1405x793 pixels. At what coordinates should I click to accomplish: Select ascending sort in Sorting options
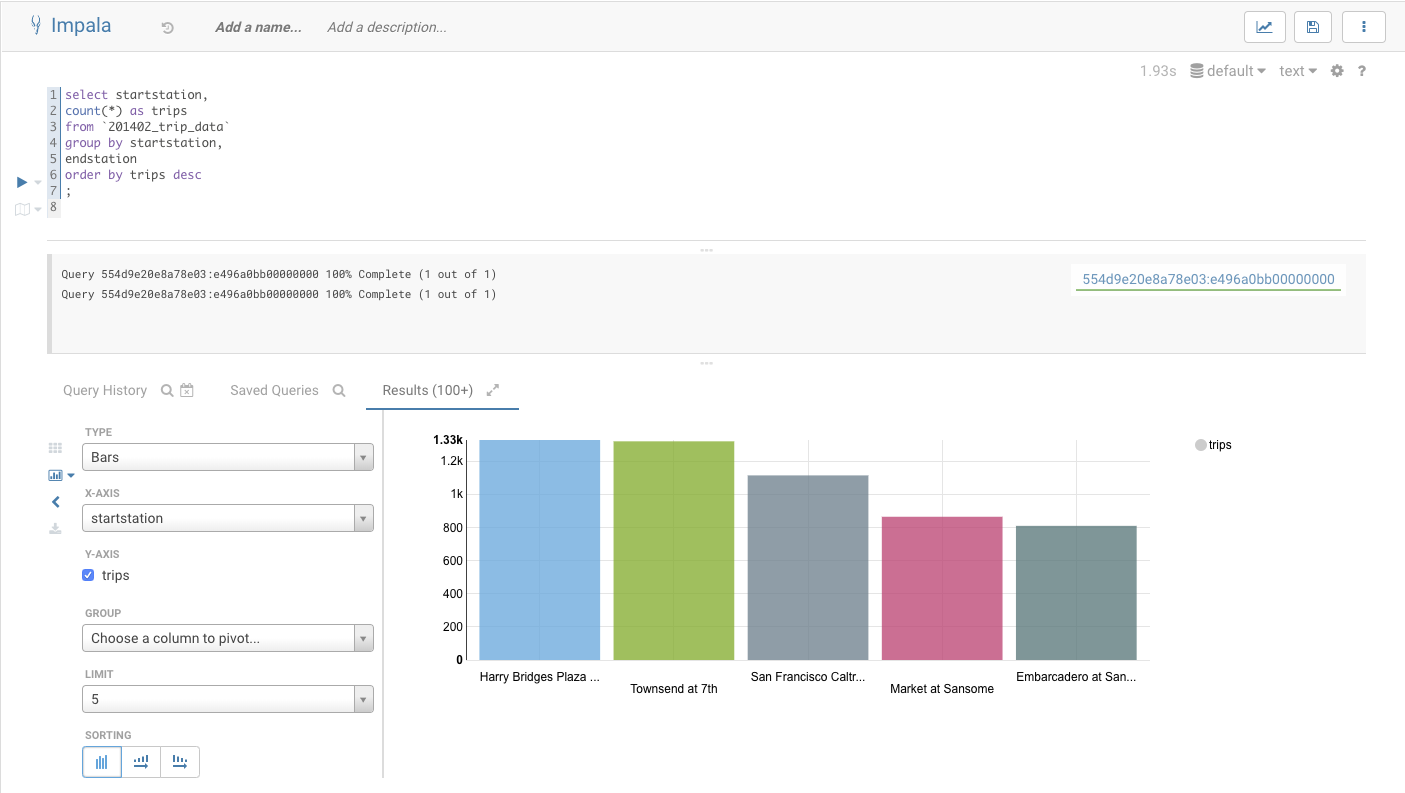tap(141, 762)
